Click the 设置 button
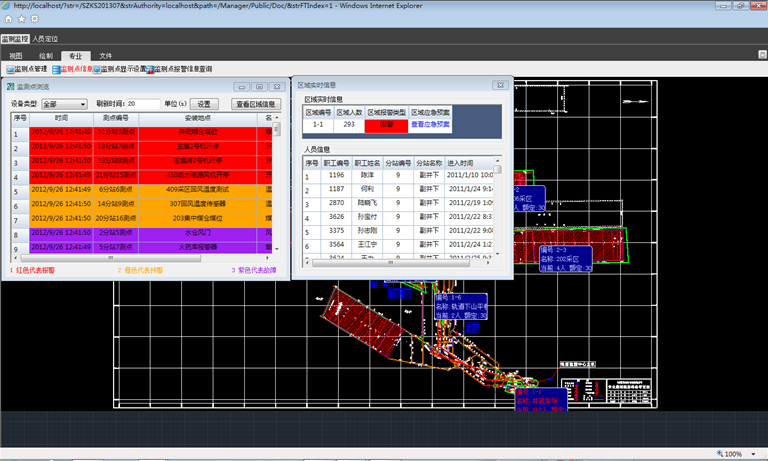 click(203, 104)
